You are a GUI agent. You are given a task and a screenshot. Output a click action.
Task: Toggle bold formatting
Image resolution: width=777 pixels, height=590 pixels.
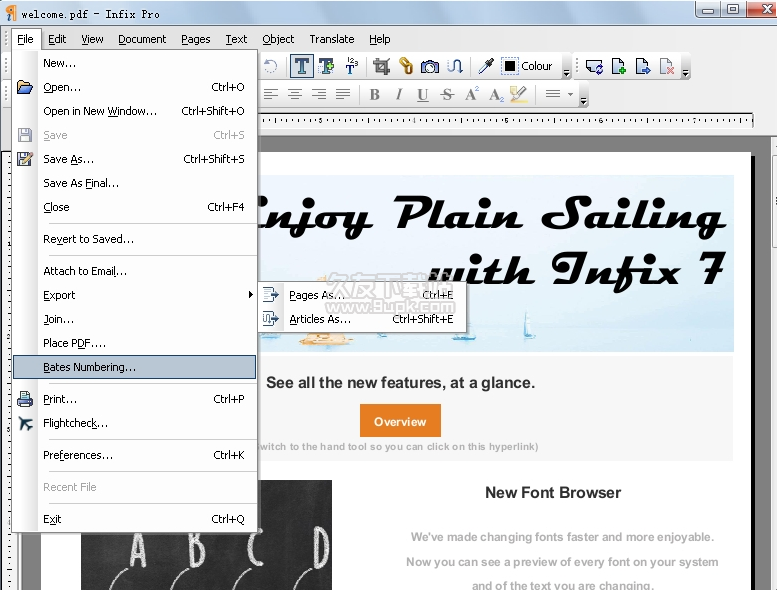(x=375, y=94)
